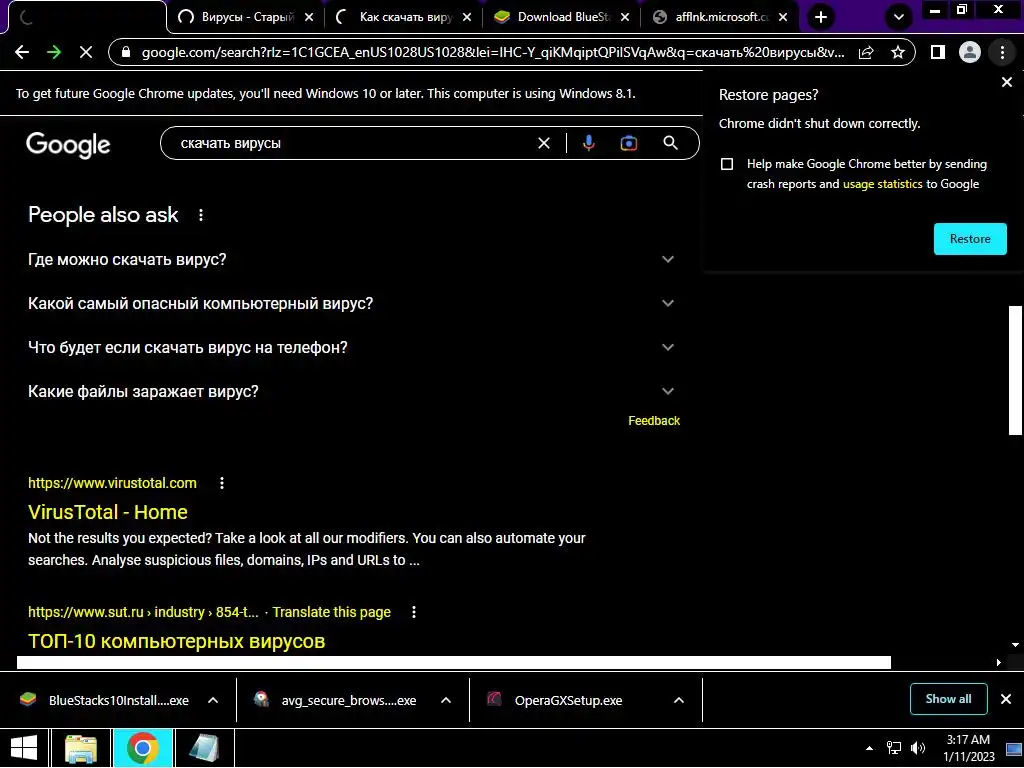Start voice search with the microphone

point(588,143)
